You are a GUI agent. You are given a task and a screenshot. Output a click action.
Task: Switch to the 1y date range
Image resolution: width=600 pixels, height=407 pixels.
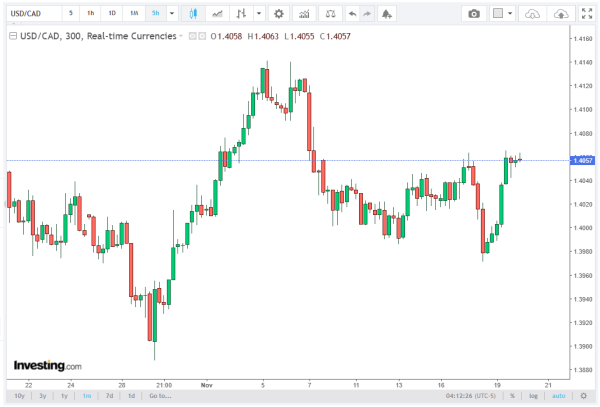65,395
